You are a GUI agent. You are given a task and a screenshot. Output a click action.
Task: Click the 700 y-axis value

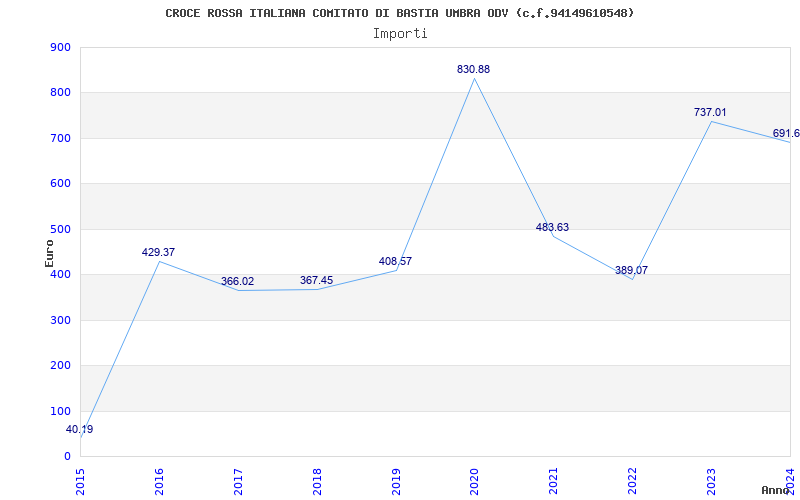[60, 138]
